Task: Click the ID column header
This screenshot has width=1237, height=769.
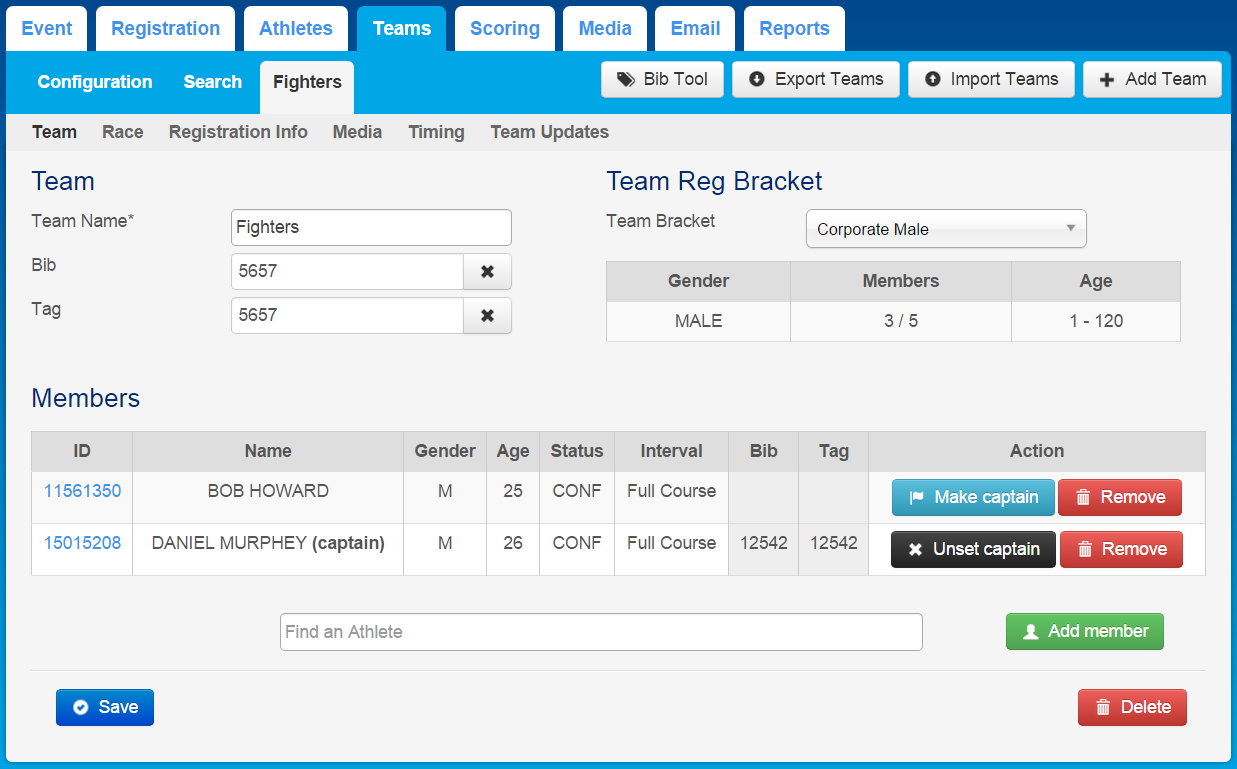Action: pos(82,451)
